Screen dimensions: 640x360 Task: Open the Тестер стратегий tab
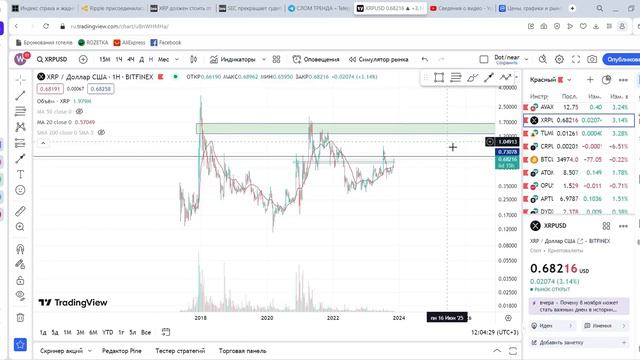coord(180,351)
